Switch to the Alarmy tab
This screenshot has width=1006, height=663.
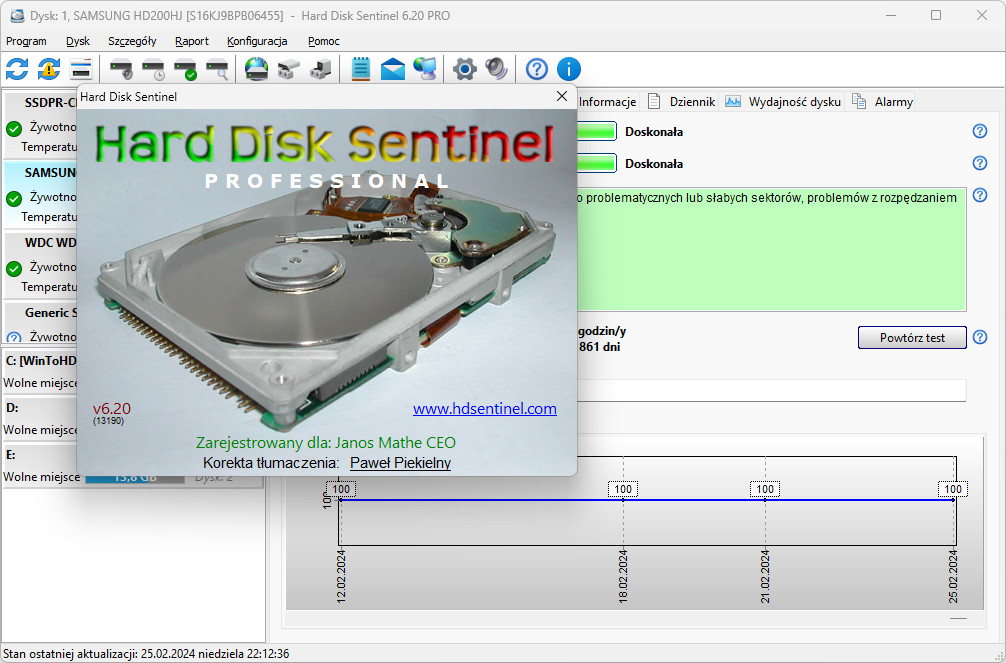pyautogui.click(x=882, y=101)
